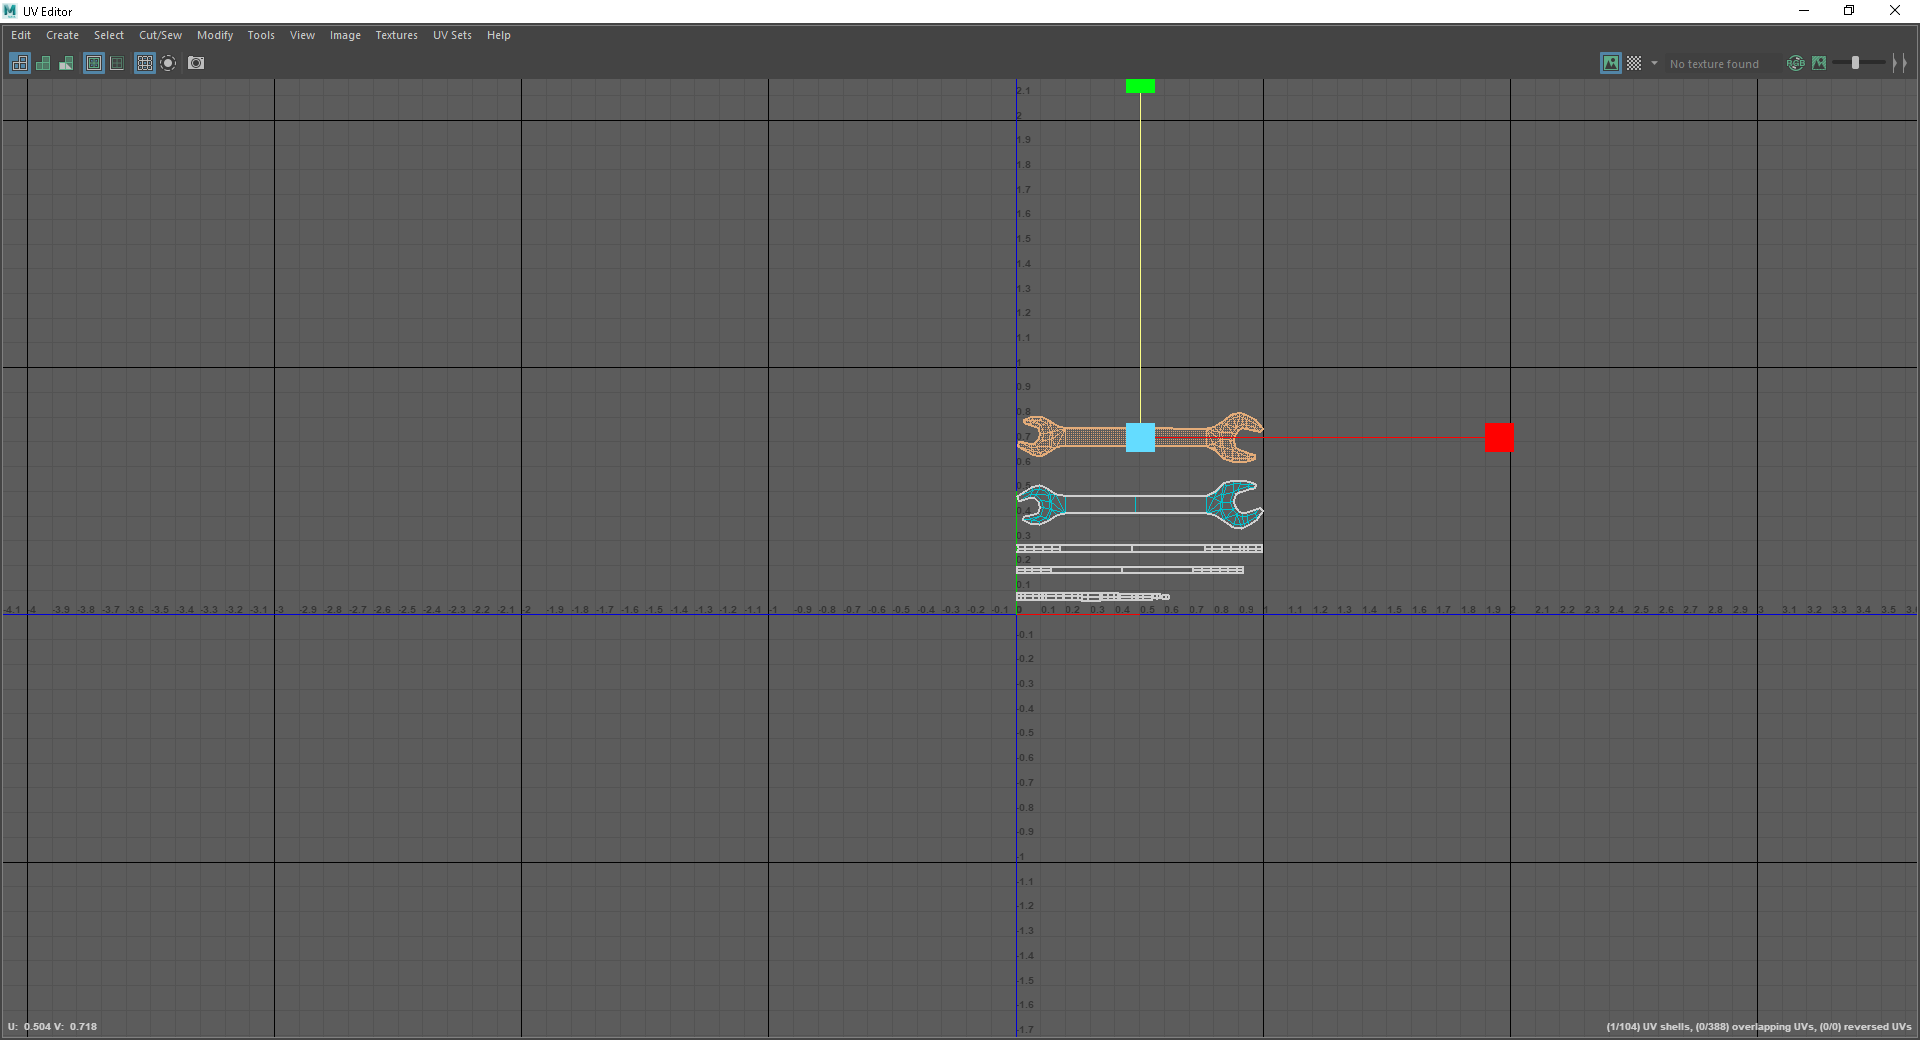Open the Cut/Sew menu
The width and height of the screenshot is (1920, 1040).
click(x=160, y=35)
